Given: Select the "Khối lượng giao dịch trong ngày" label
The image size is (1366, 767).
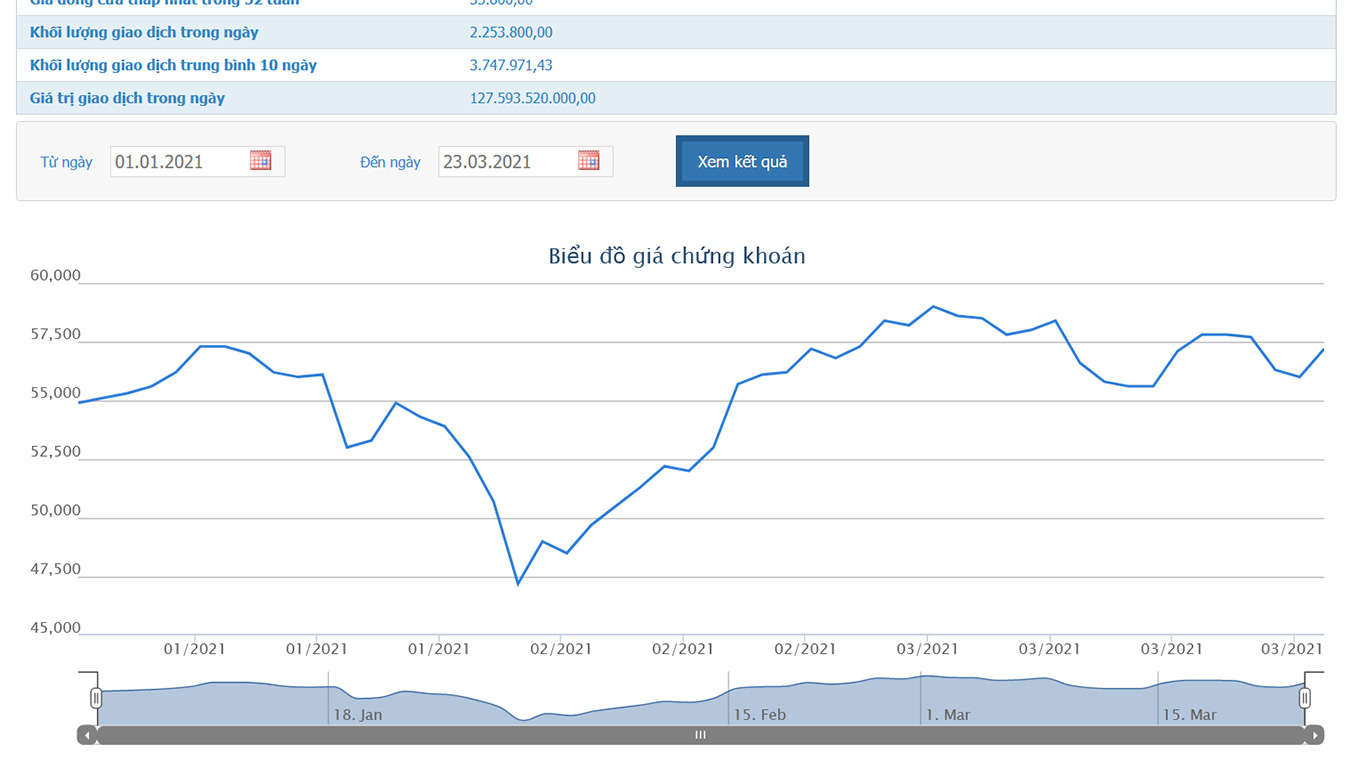Looking at the screenshot, I should click(144, 32).
